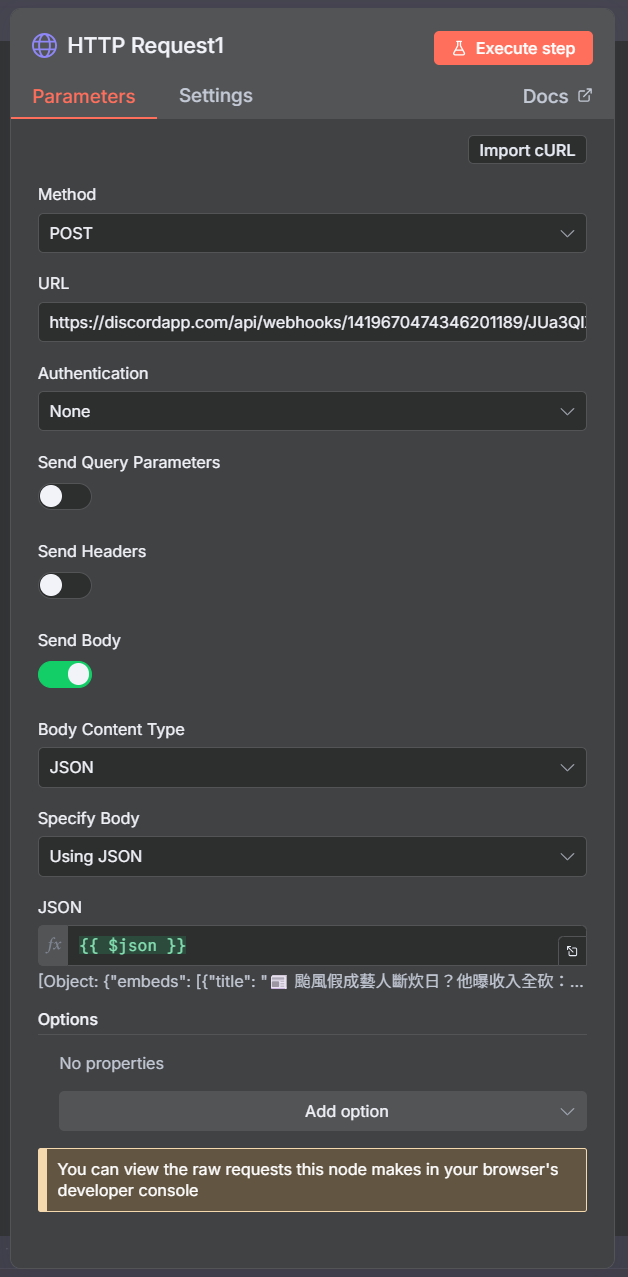Click the fx expression icon beside JSON
The width and height of the screenshot is (628, 1277).
pos(54,945)
